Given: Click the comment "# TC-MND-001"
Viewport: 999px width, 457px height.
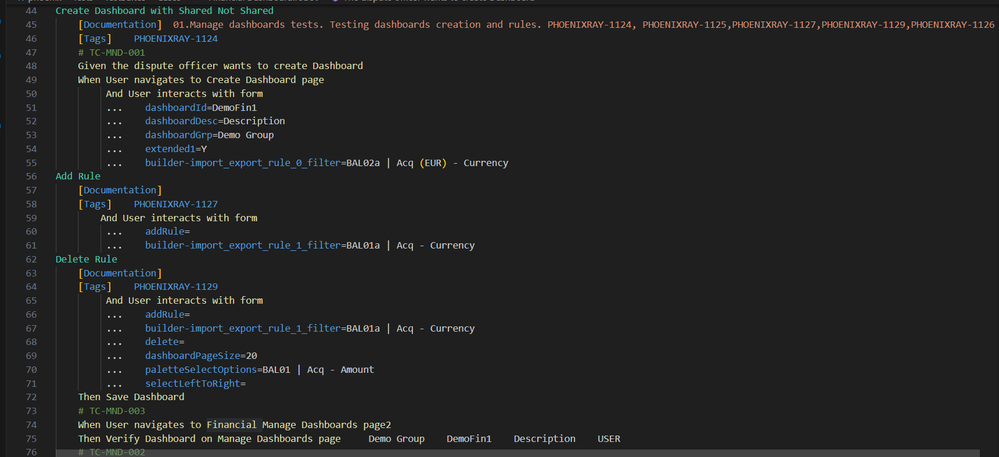Looking at the screenshot, I should (x=111, y=52).
